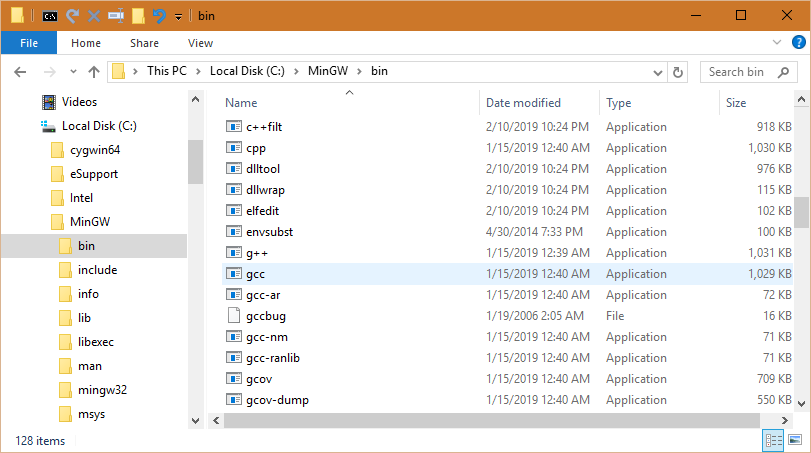Screen dimensions: 811x453
Task: Select the elfedit file icon
Action: point(234,210)
